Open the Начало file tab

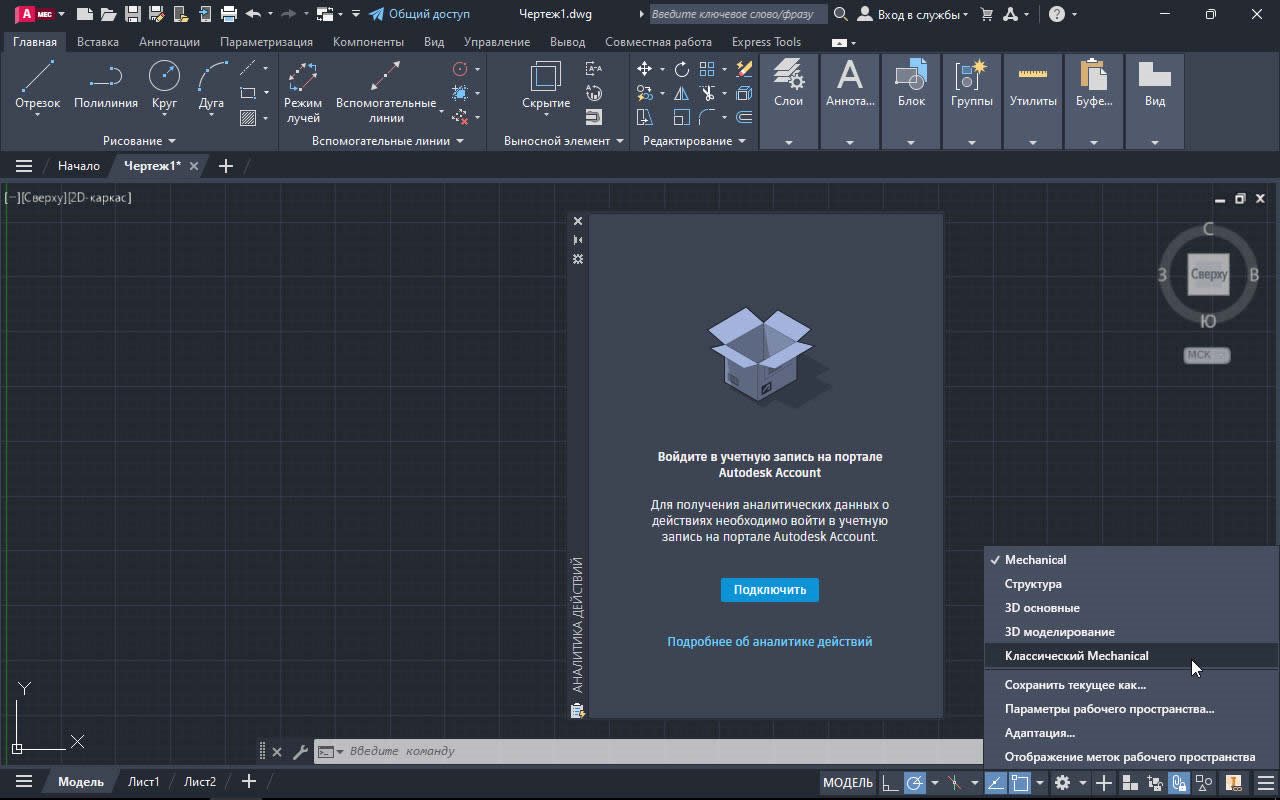tap(78, 166)
